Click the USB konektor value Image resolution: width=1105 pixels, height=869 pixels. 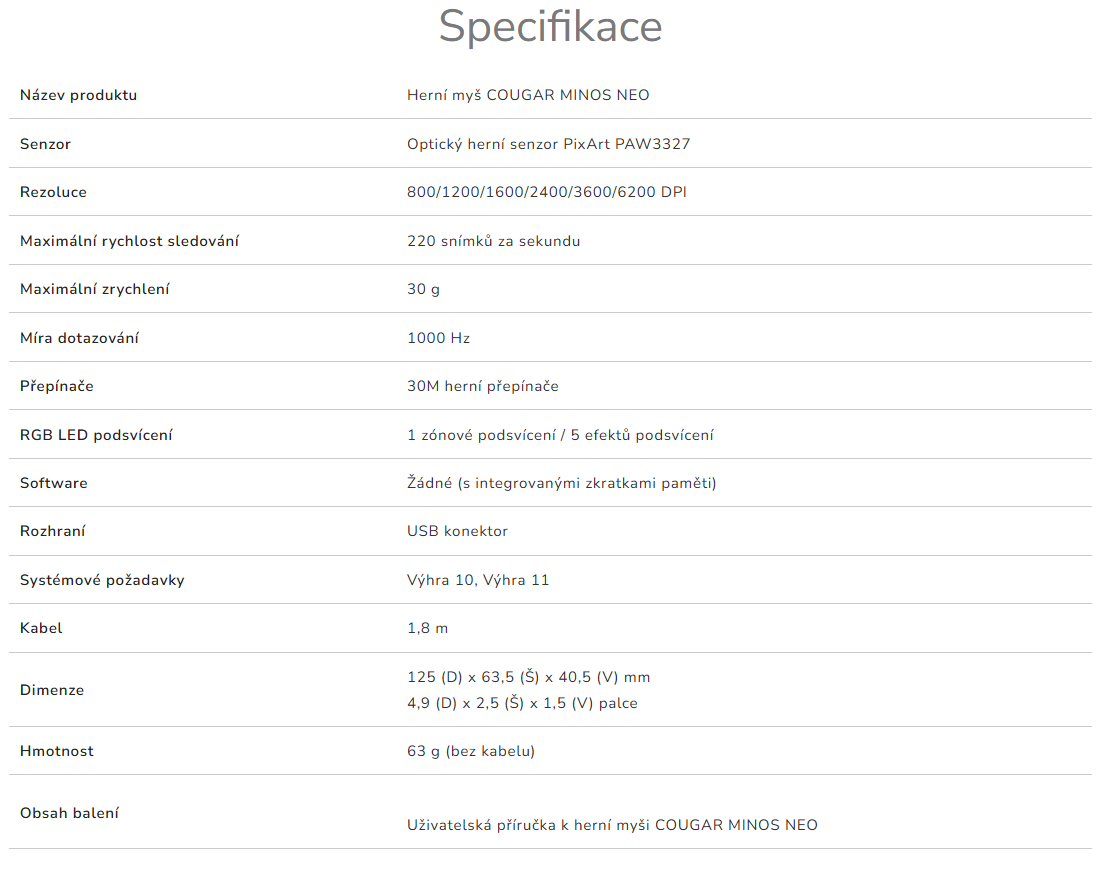(x=457, y=531)
